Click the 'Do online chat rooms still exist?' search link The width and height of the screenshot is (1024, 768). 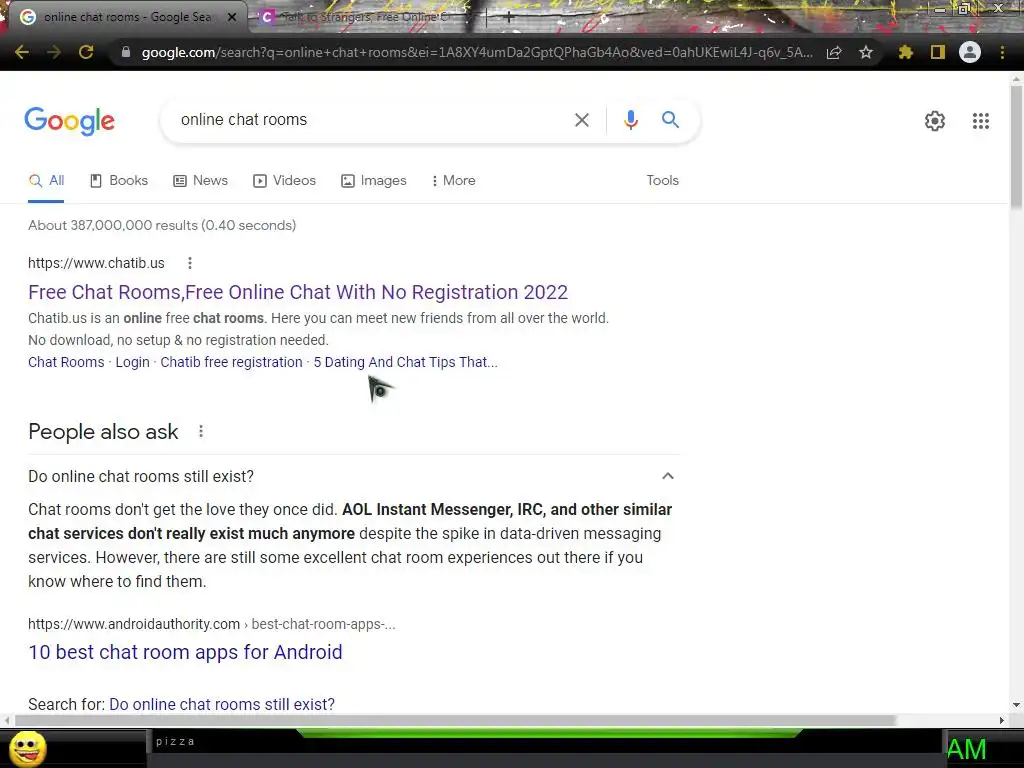(222, 705)
